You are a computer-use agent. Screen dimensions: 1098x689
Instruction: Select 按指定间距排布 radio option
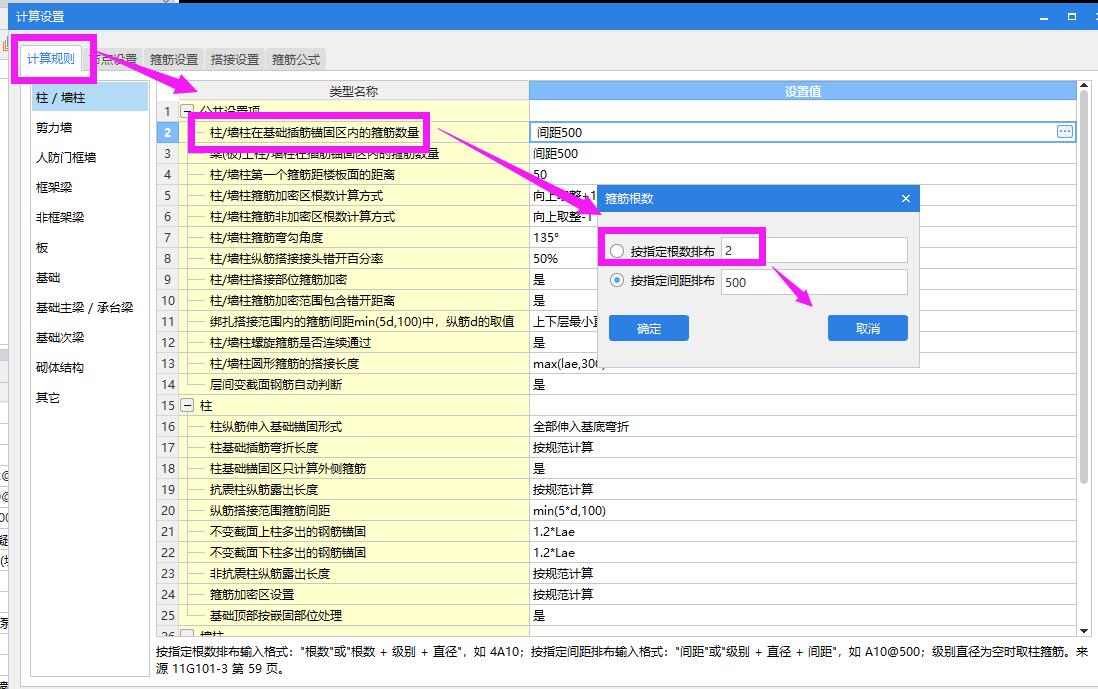tap(617, 280)
